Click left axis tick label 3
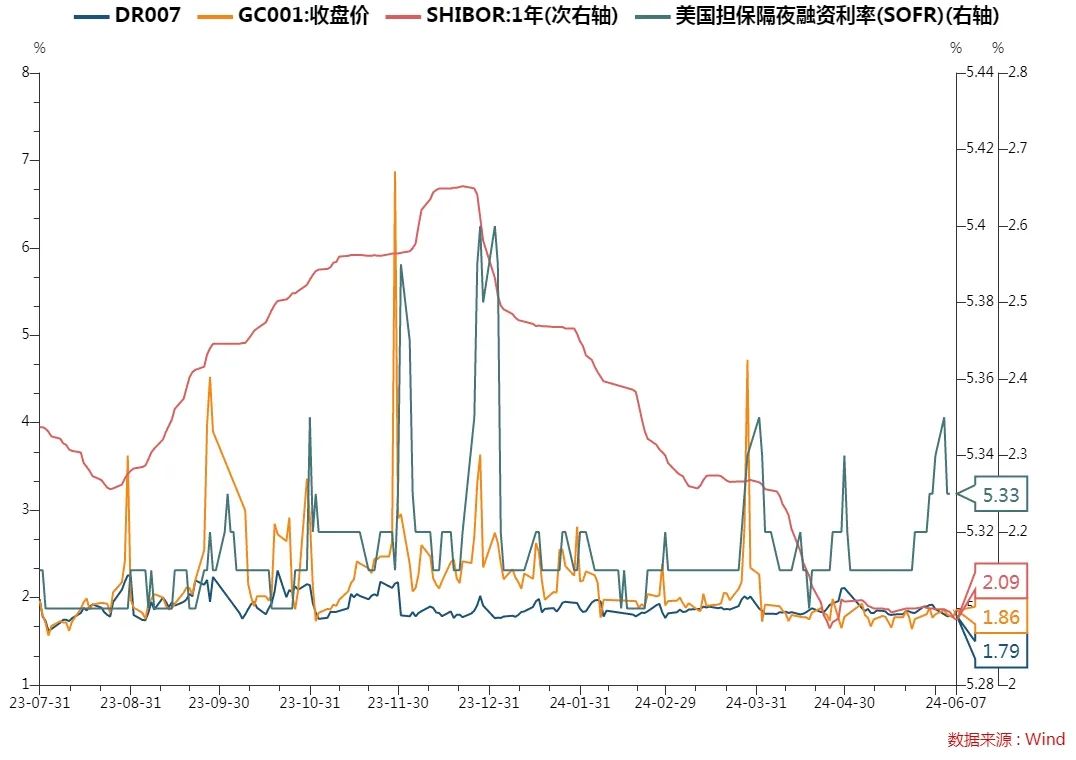Image resolution: width=1076 pixels, height=760 pixels. (x=26, y=510)
